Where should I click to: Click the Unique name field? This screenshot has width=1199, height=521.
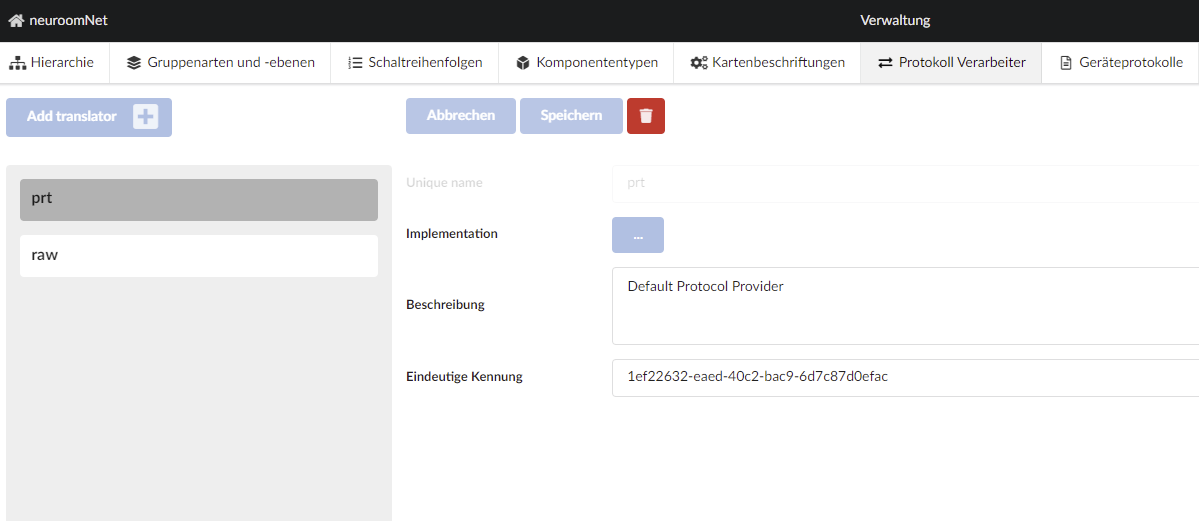tap(905, 184)
